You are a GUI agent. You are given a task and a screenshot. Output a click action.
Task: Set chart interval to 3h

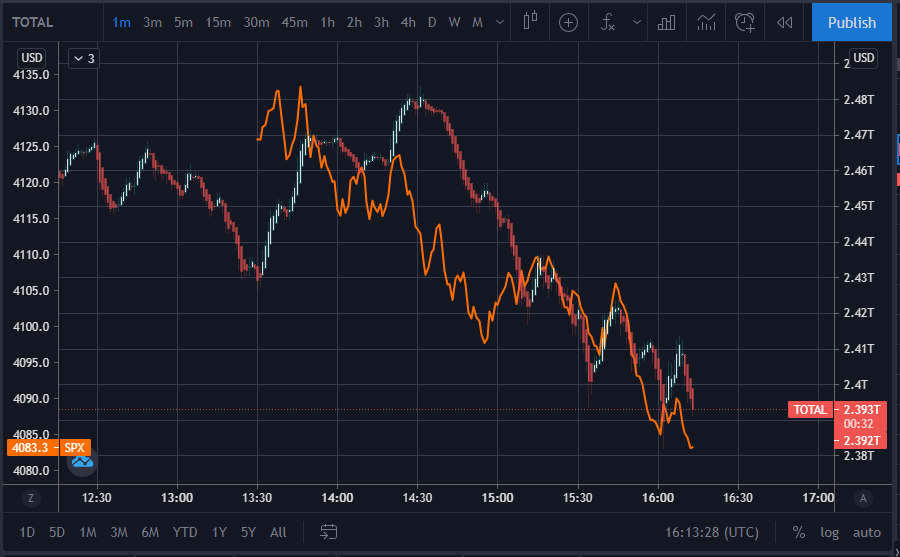pyautogui.click(x=381, y=22)
